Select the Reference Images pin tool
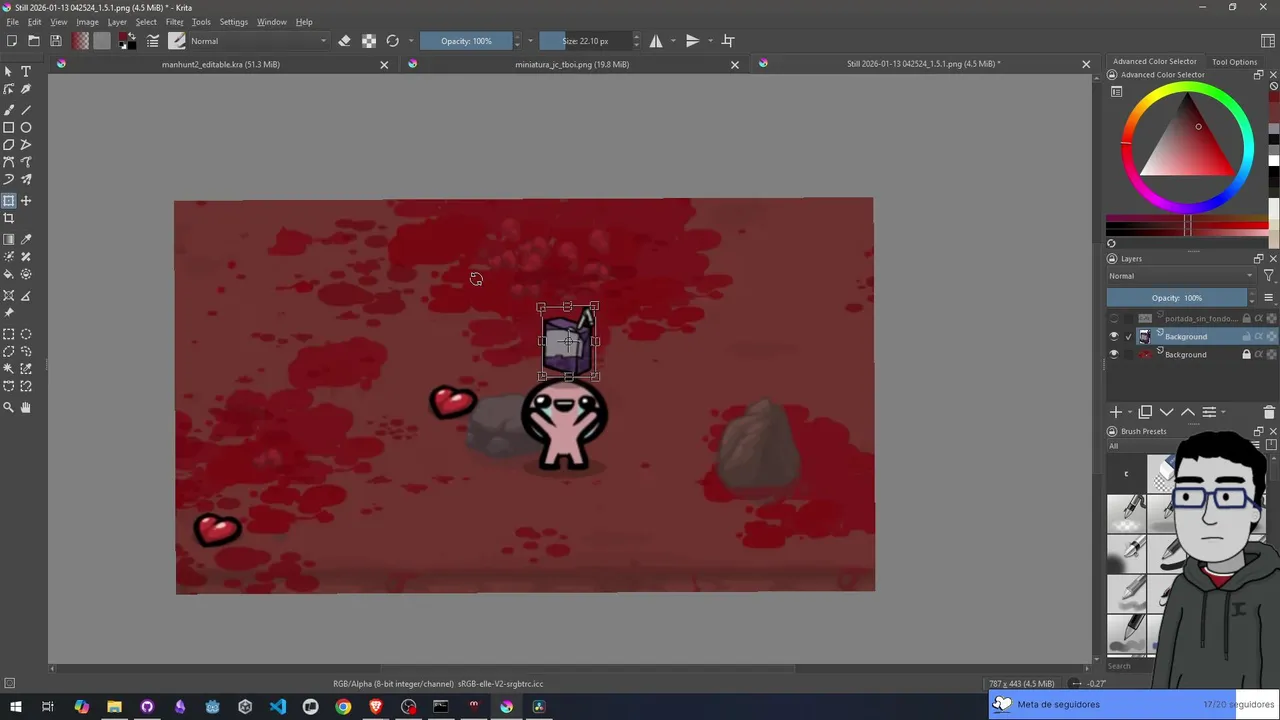This screenshot has width=1280, height=720. (9, 313)
